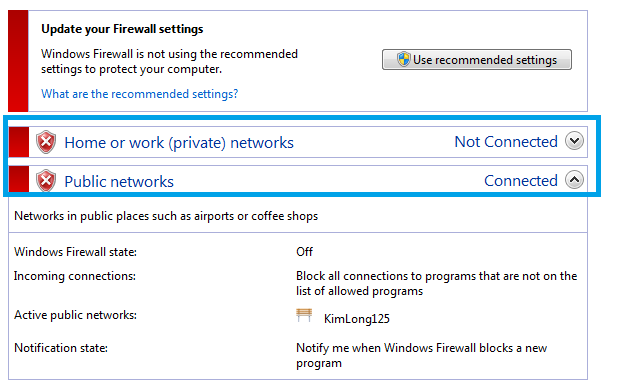The image size is (623, 392).
Task: Click the park bench icon beside KimLong125
Action: point(304,316)
